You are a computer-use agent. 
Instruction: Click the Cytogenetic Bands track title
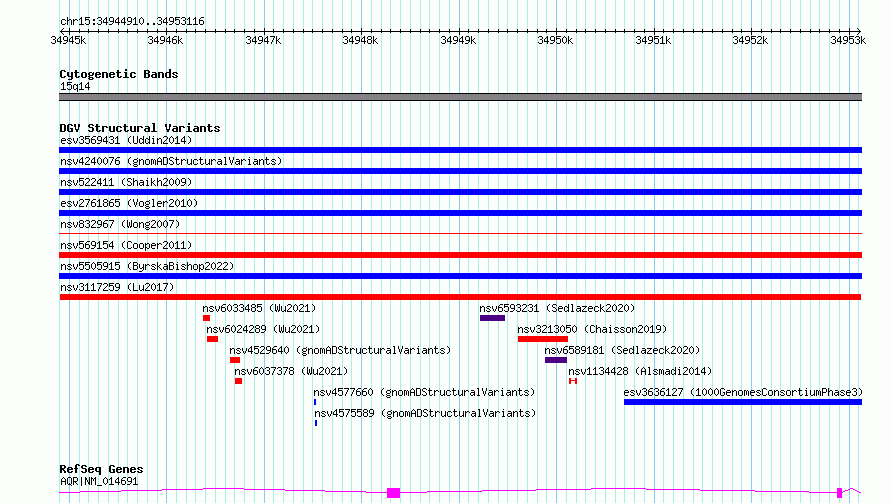click(x=119, y=74)
